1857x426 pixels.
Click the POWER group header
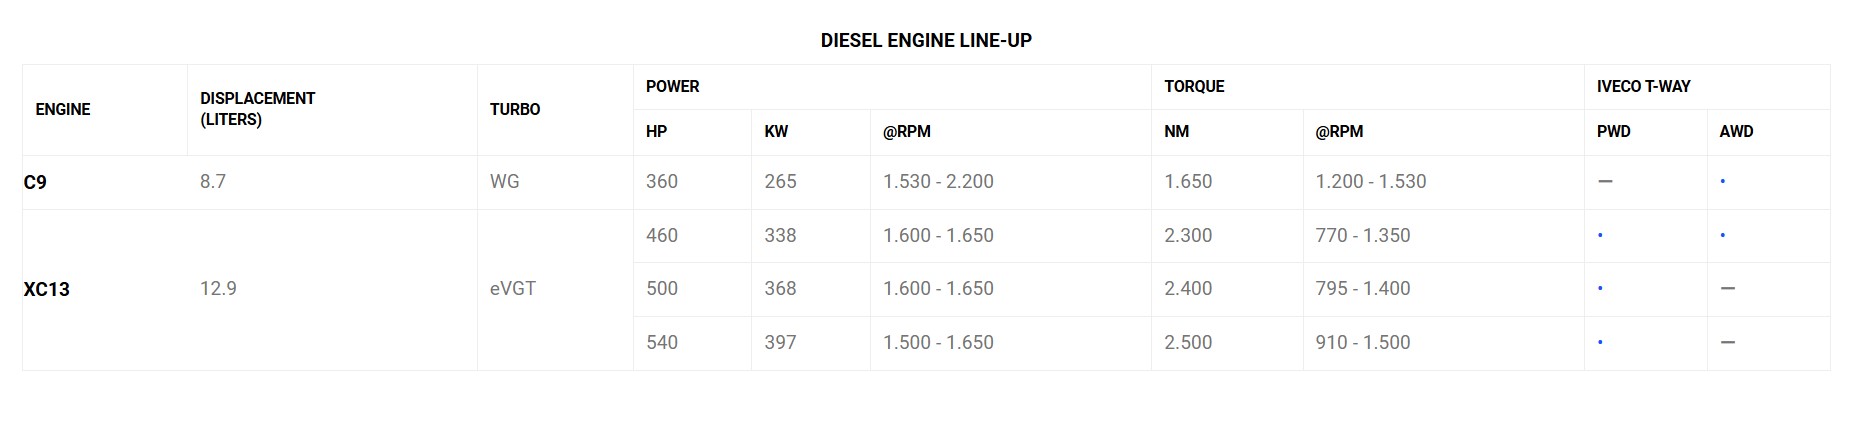coord(672,87)
